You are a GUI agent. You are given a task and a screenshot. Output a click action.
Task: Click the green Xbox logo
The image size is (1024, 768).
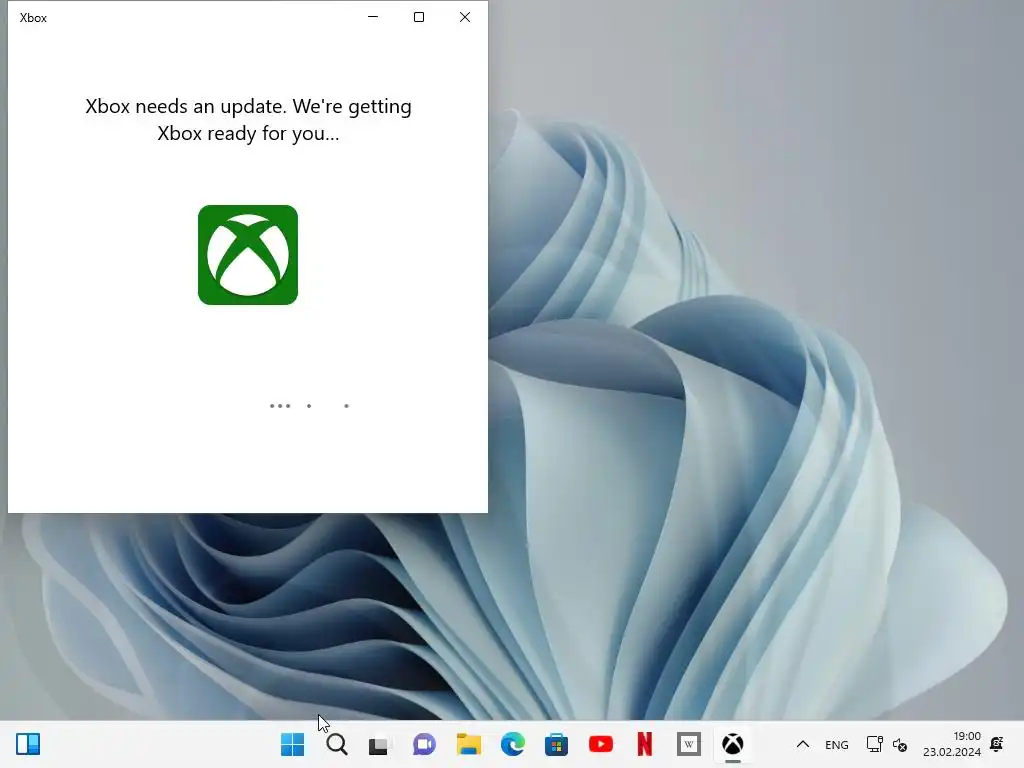click(248, 255)
